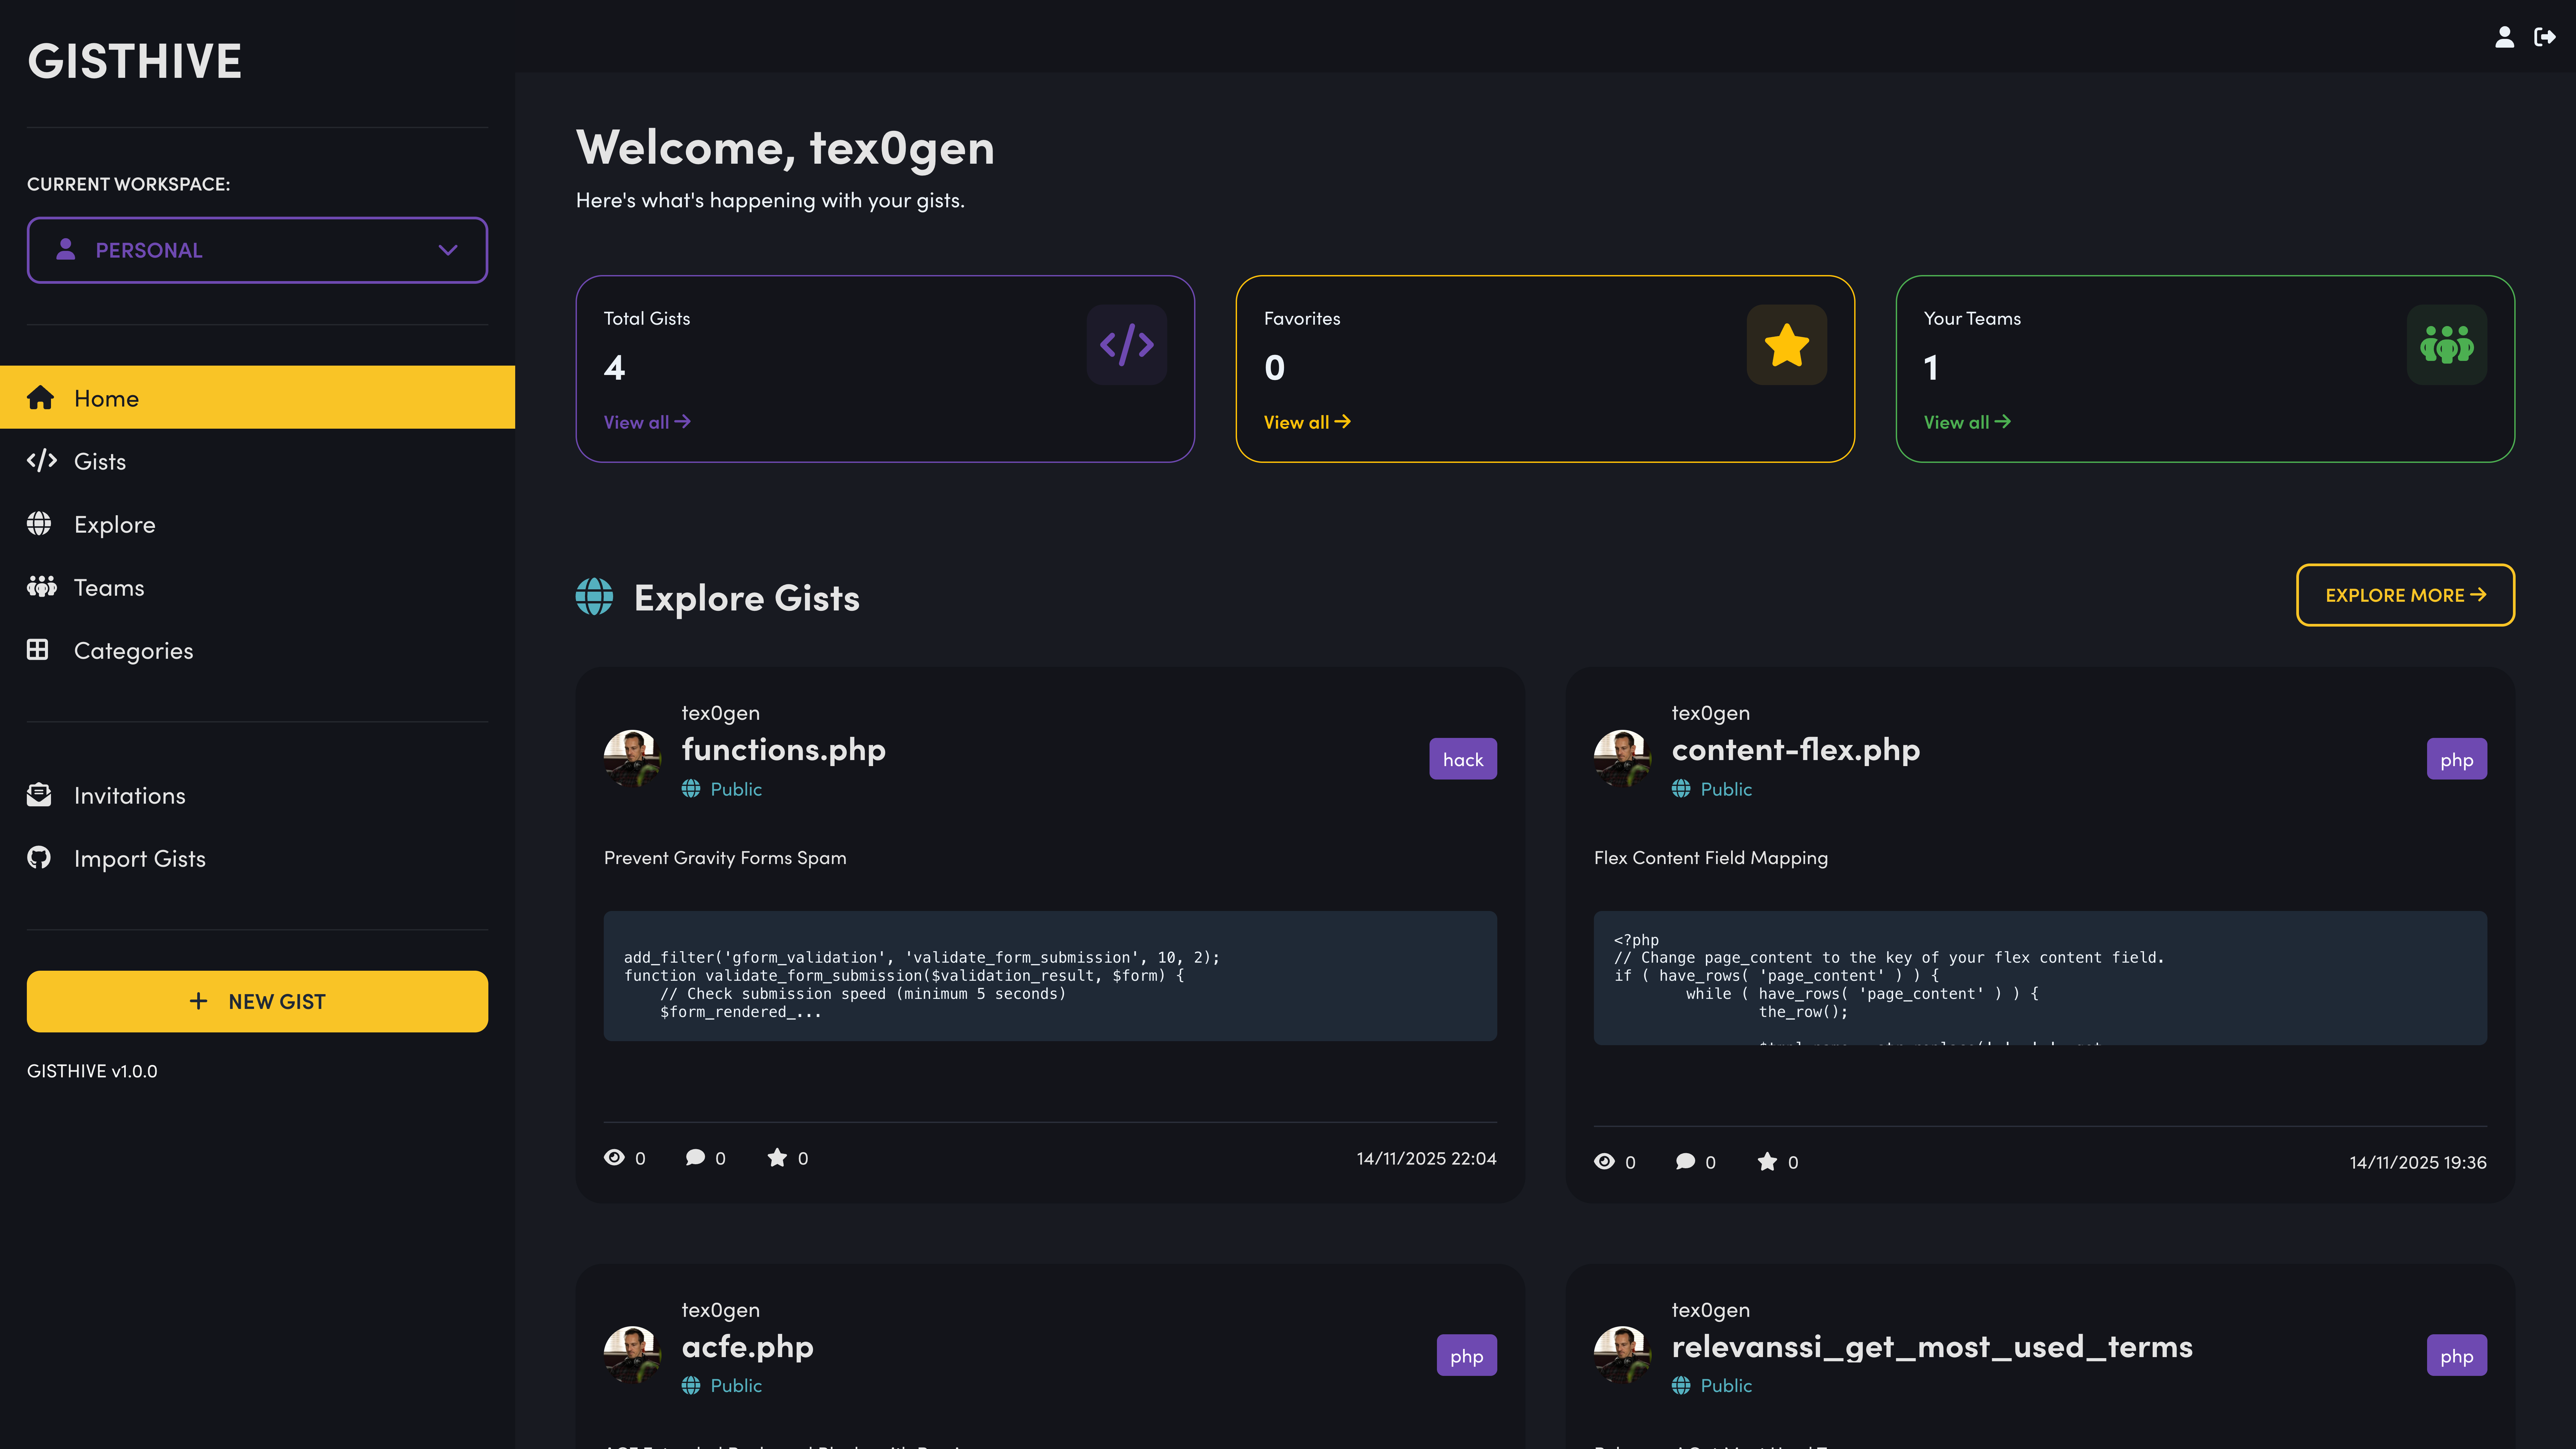Click the hack tag on functions.php

click(x=1463, y=759)
